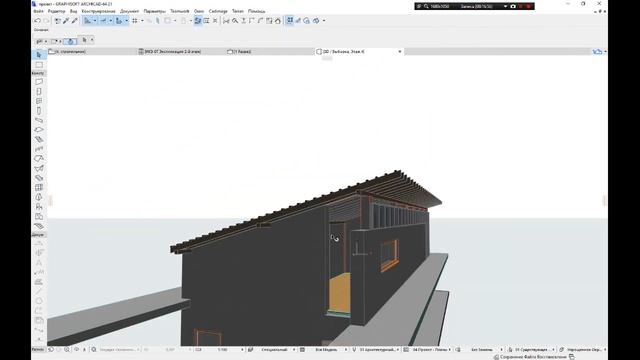This screenshot has height=360, width=640.
Task: Open the Редактор menu
Action: pos(56,11)
